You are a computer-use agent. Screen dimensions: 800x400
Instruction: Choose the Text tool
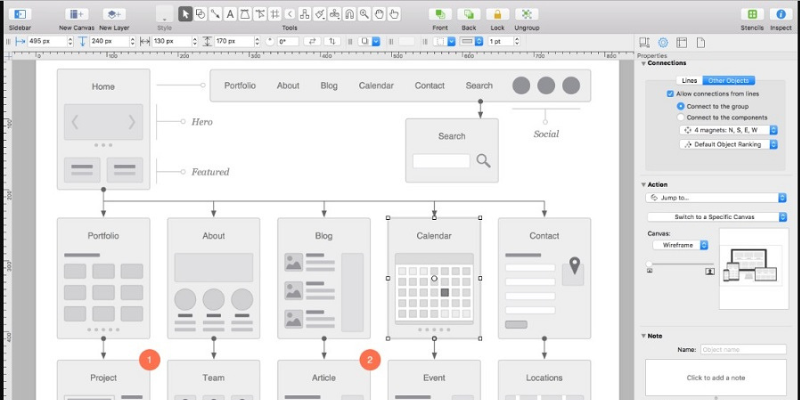[230, 14]
